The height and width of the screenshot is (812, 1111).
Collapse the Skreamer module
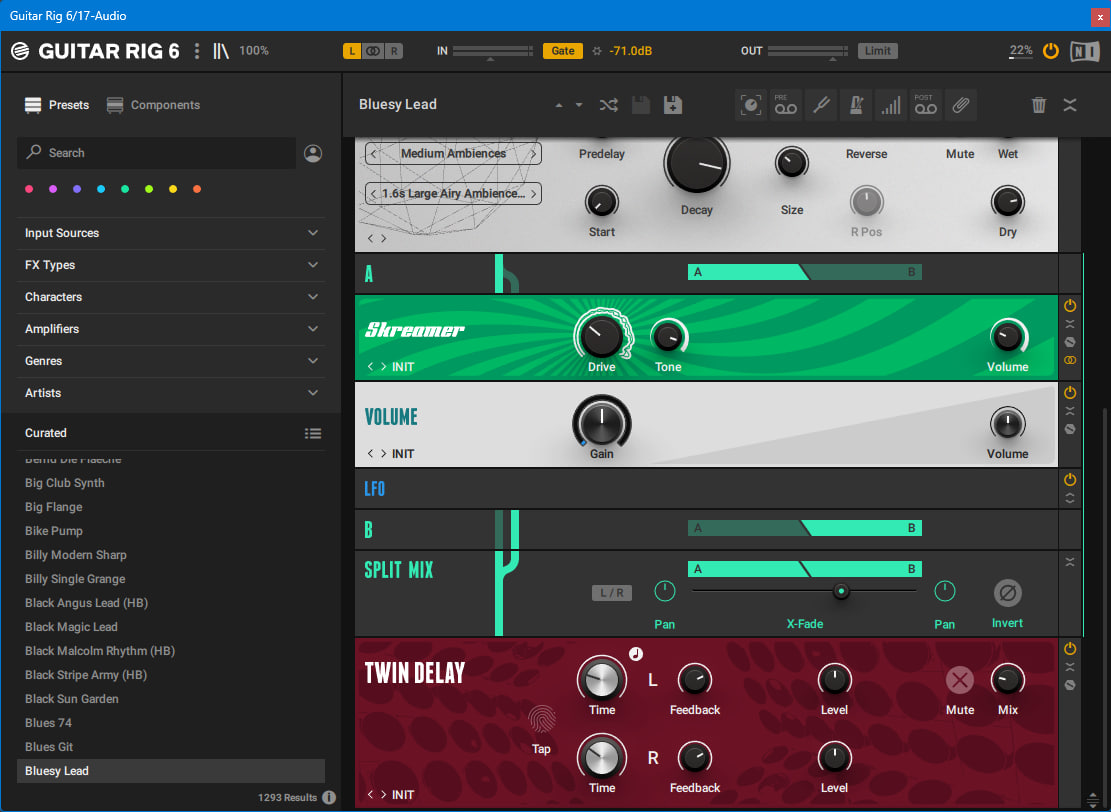pyautogui.click(x=1070, y=324)
